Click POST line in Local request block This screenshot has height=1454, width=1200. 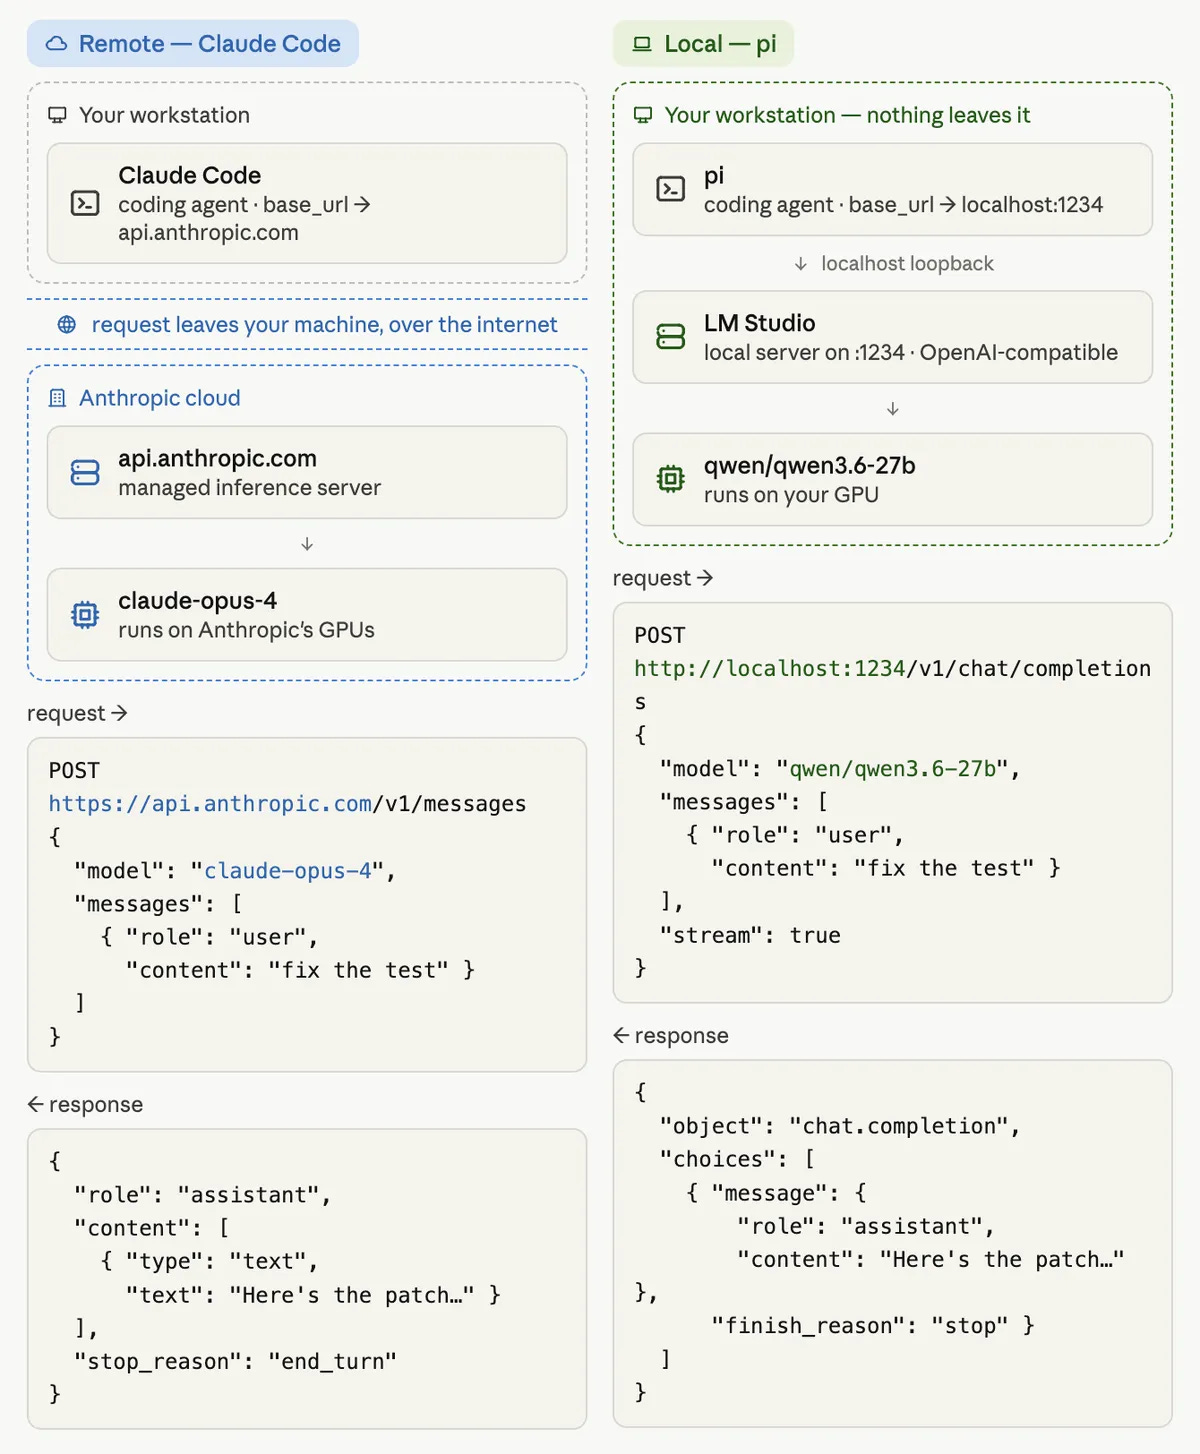point(660,636)
